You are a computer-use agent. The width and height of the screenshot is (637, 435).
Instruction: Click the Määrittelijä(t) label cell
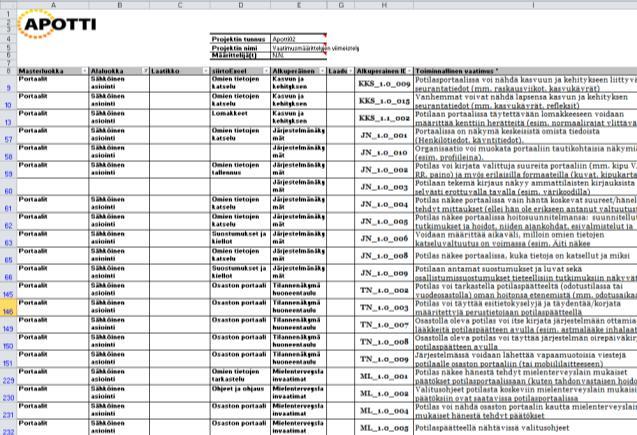(x=240, y=56)
